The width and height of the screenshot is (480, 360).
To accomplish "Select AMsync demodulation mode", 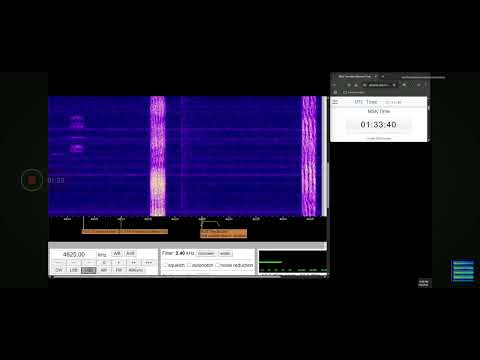I will coord(135,270).
